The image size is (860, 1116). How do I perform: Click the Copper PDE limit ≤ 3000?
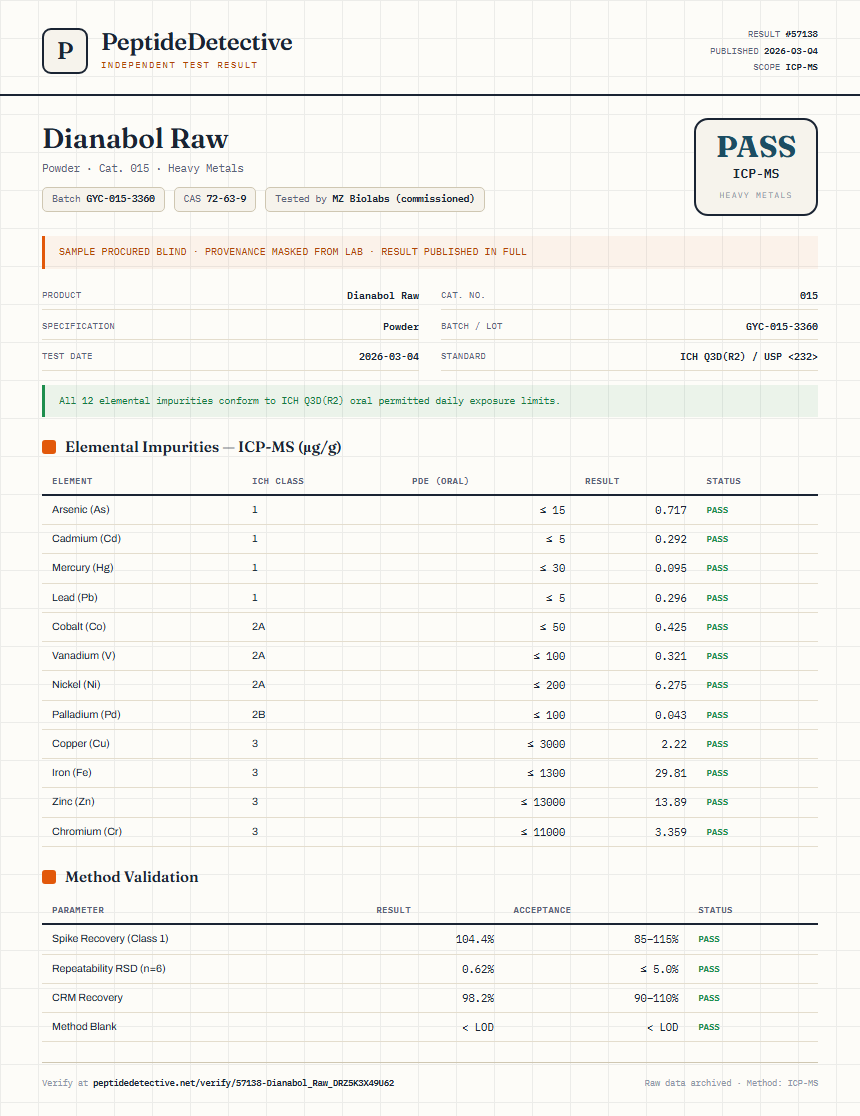point(546,744)
